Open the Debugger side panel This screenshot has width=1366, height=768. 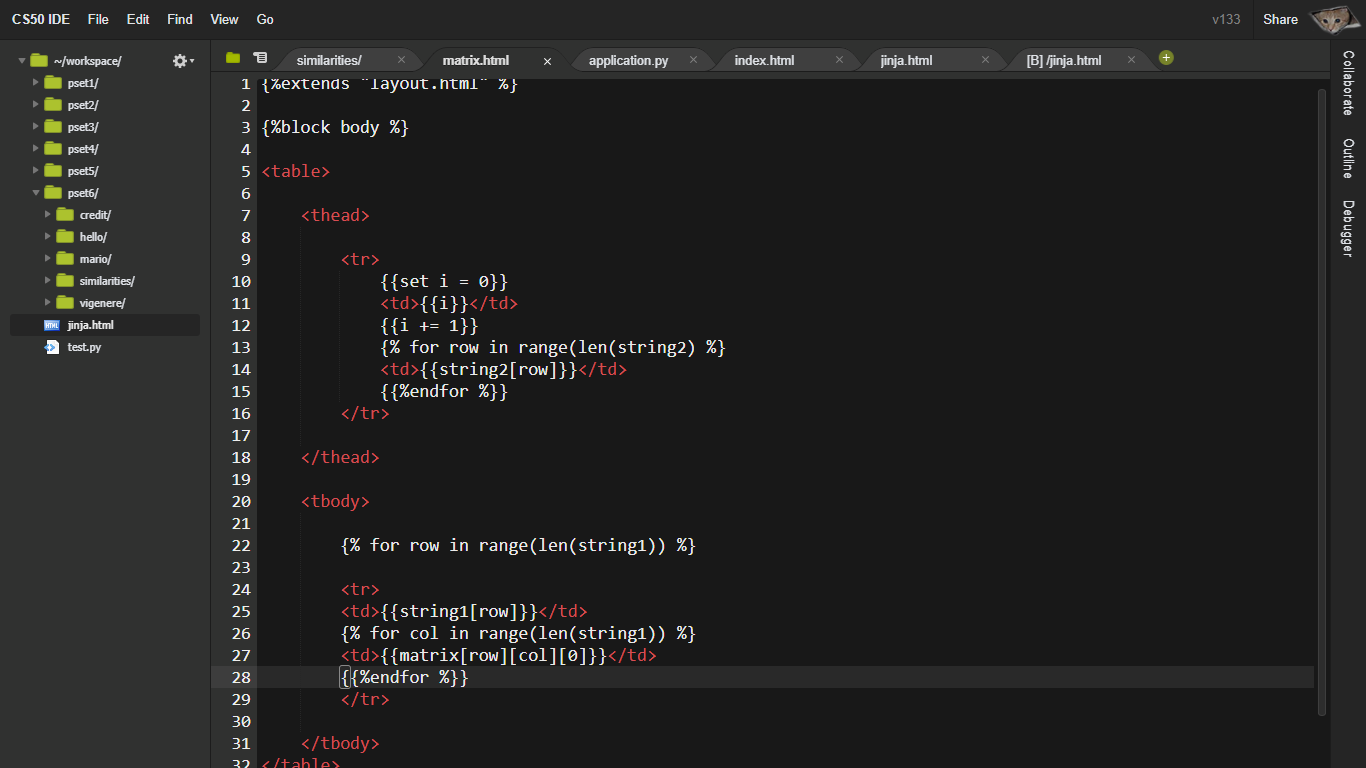pyautogui.click(x=1348, y=228)
